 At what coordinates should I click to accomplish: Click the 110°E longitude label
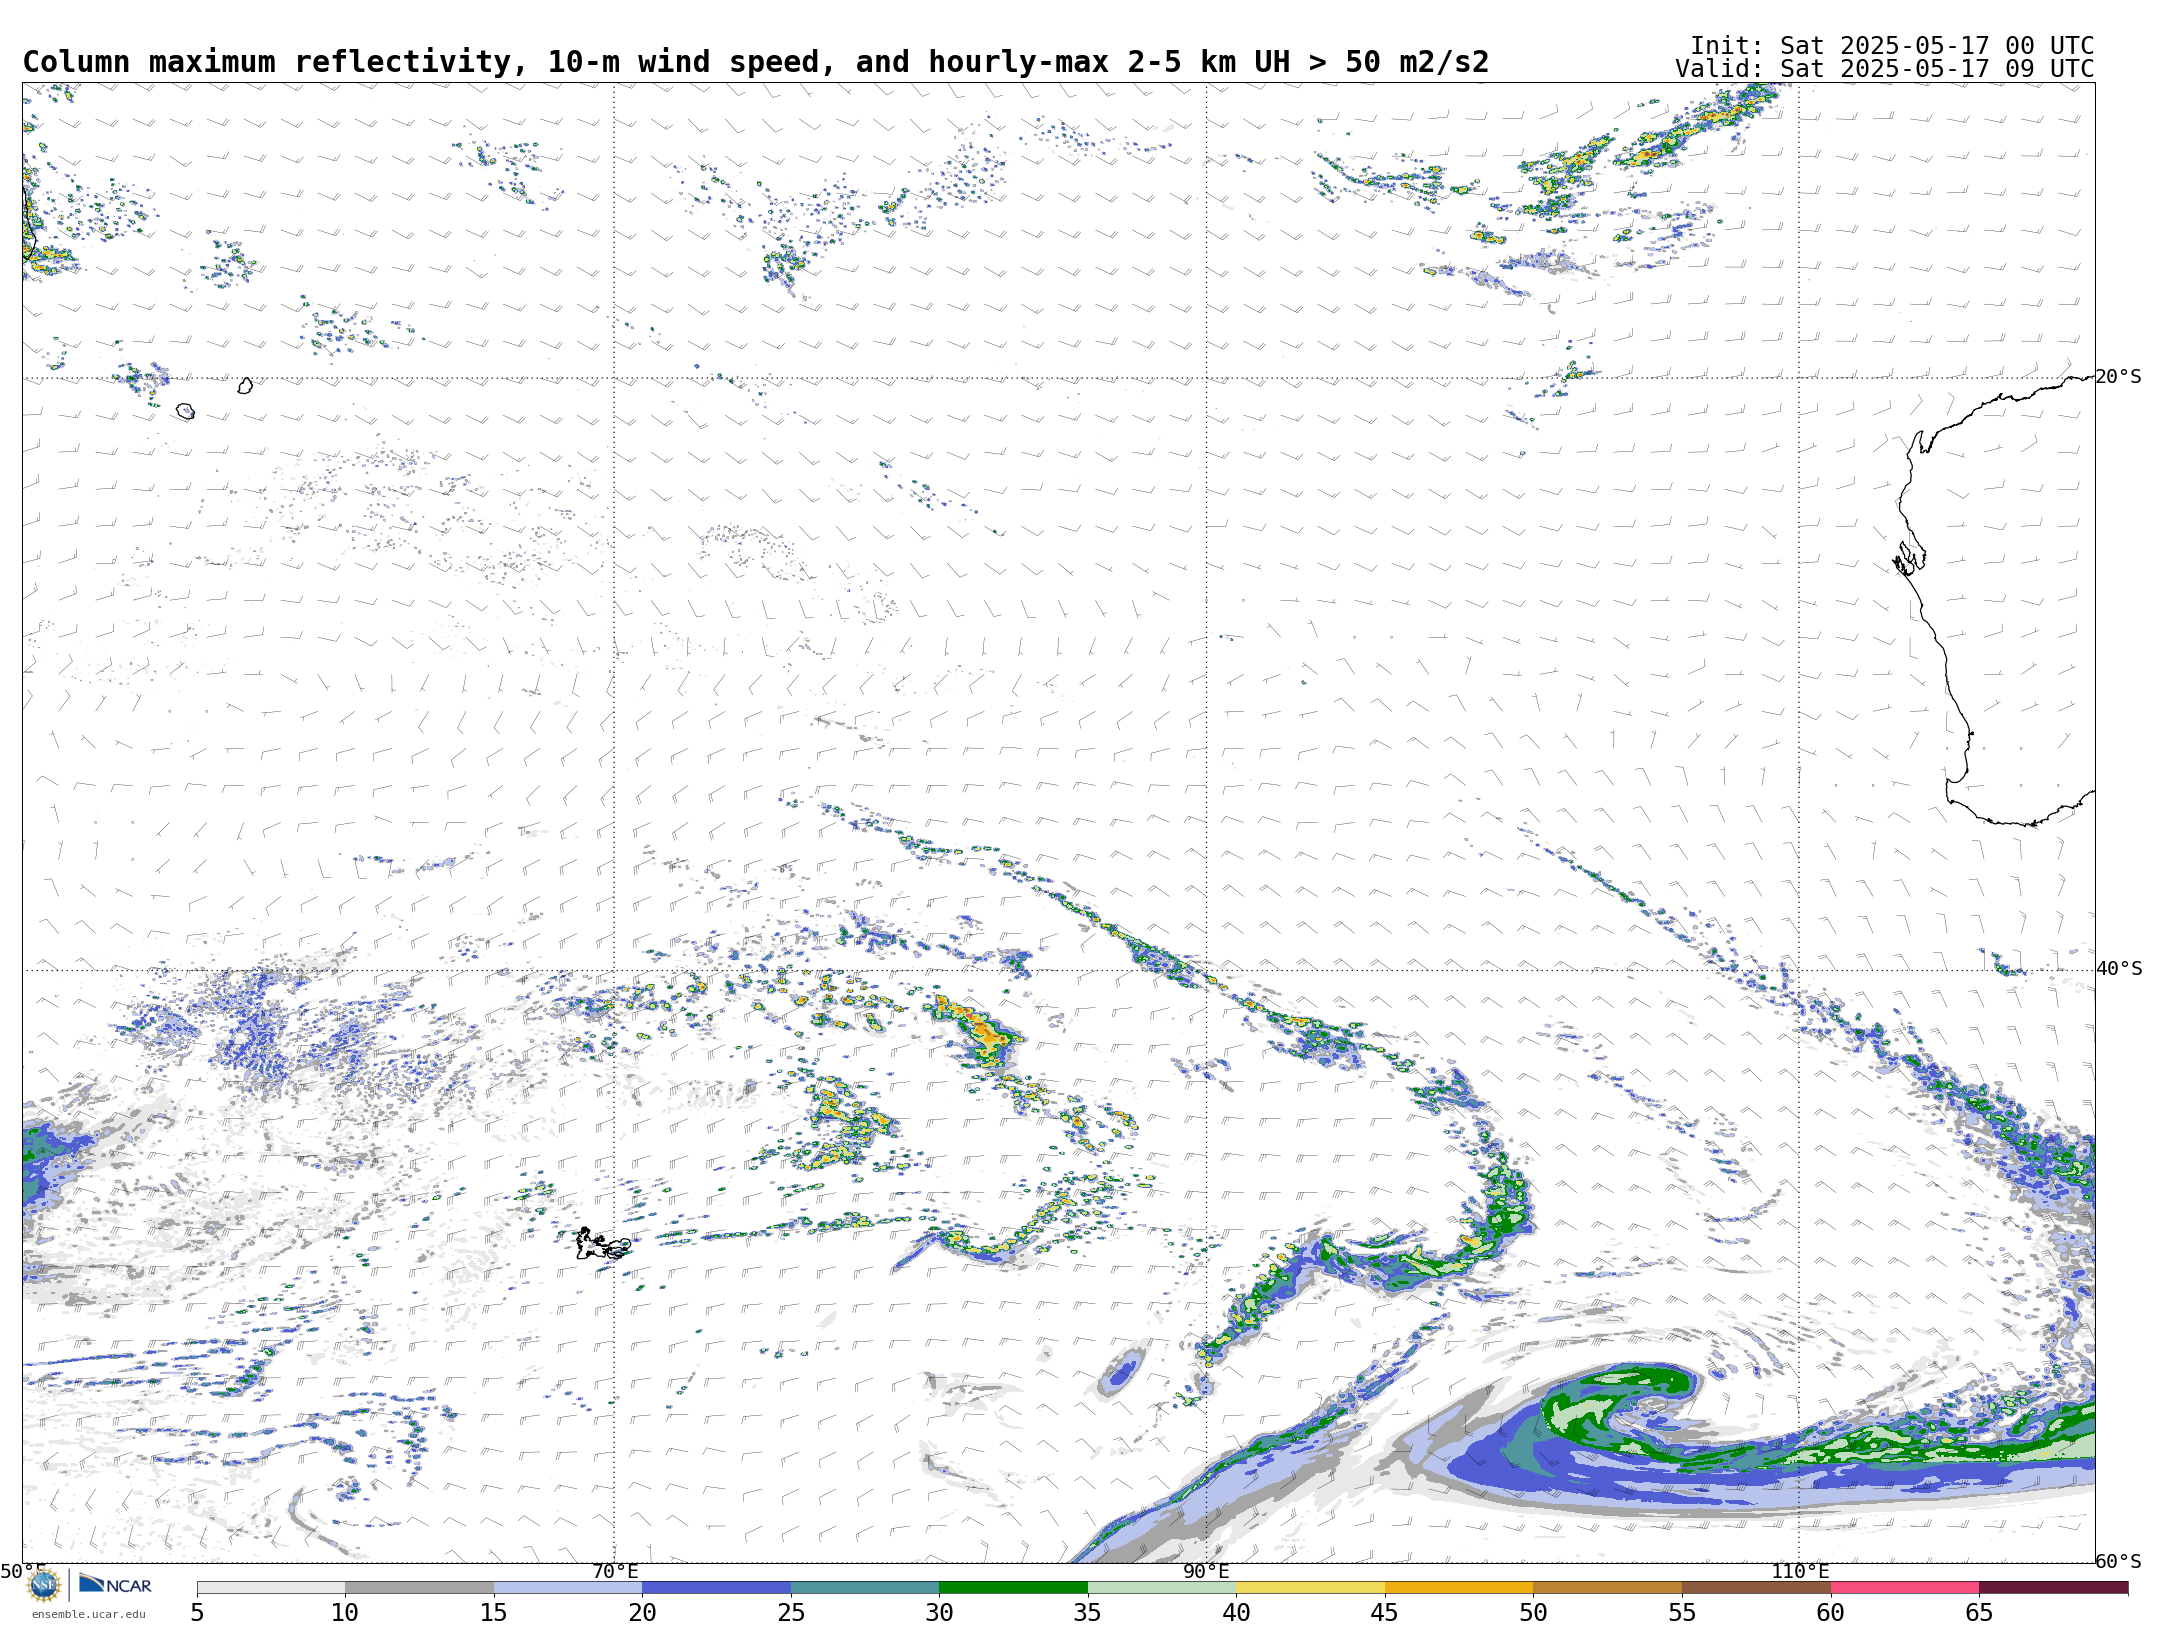(x=1800, y=1572)
